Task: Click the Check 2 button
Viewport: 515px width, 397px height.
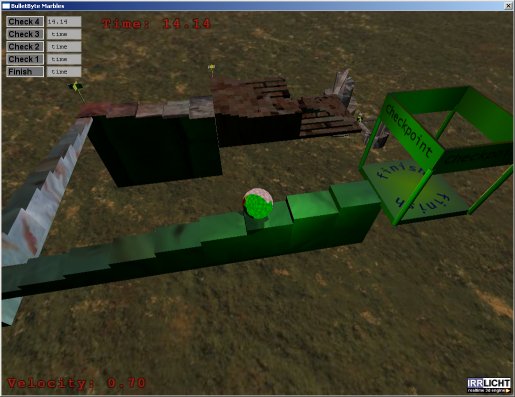Action: 25,47
